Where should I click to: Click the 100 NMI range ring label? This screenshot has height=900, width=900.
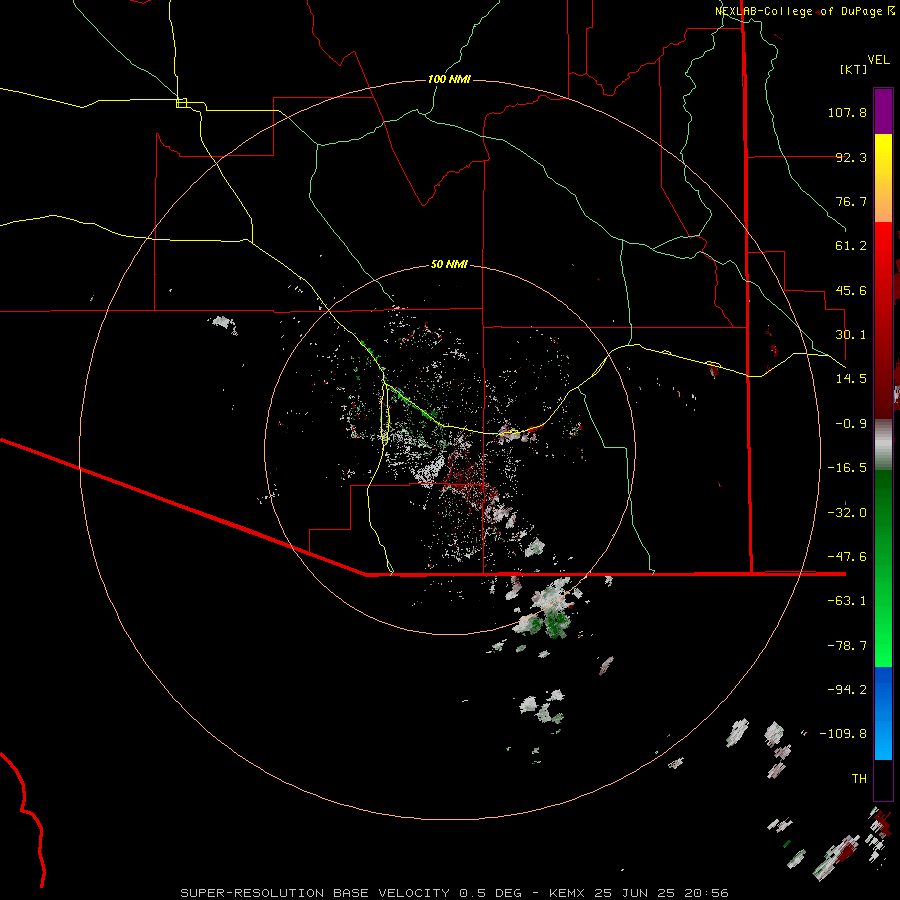coord(449,79)
